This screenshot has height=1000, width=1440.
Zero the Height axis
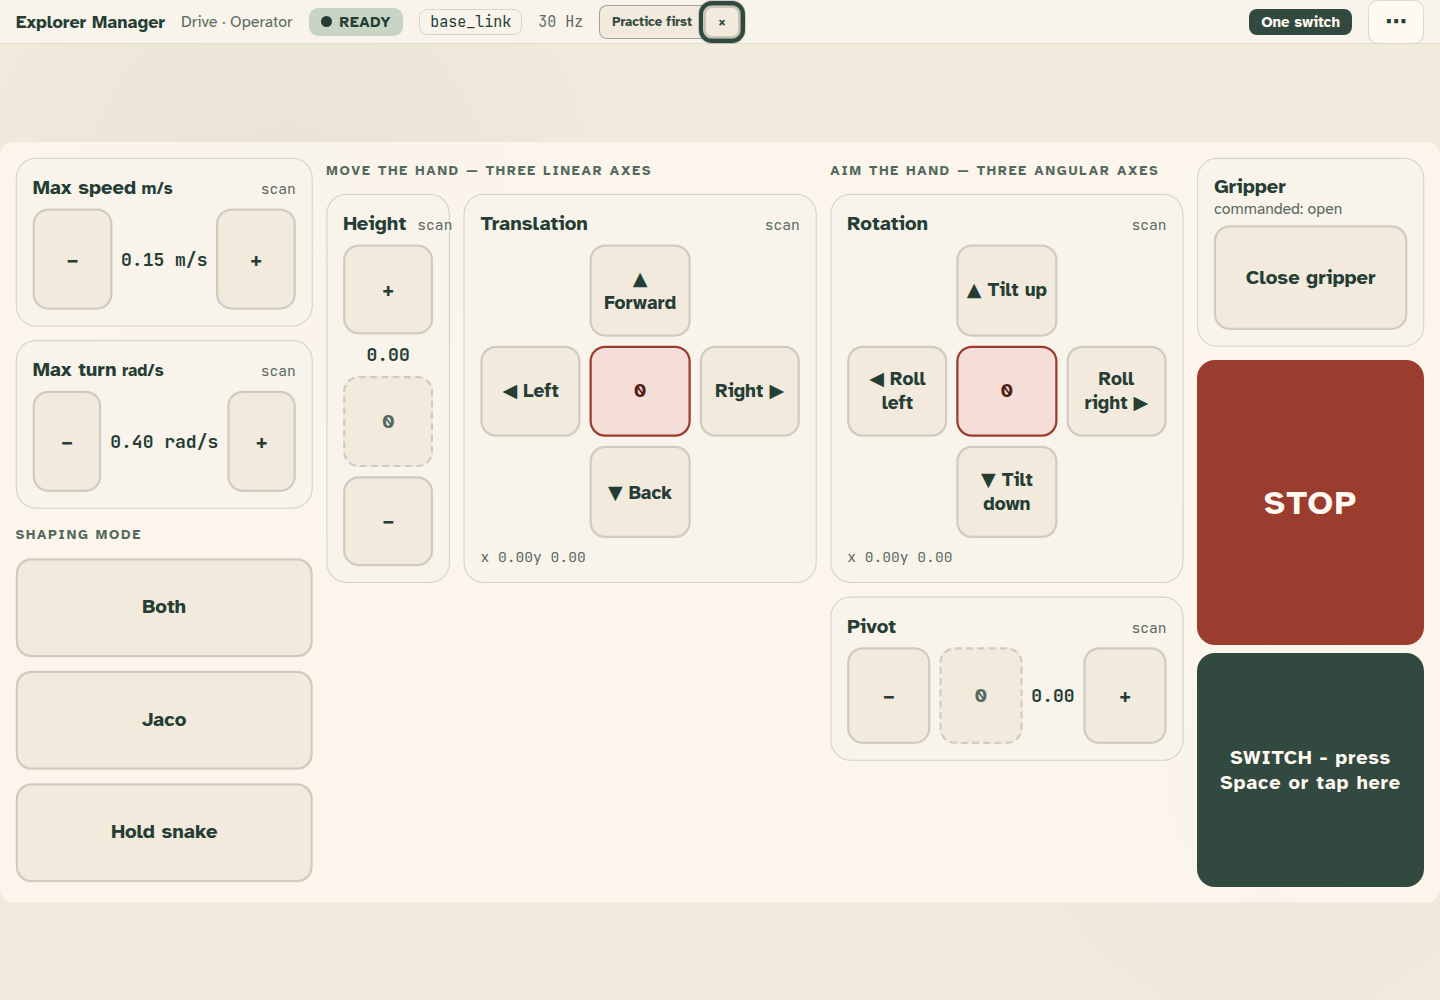[388, 421]
